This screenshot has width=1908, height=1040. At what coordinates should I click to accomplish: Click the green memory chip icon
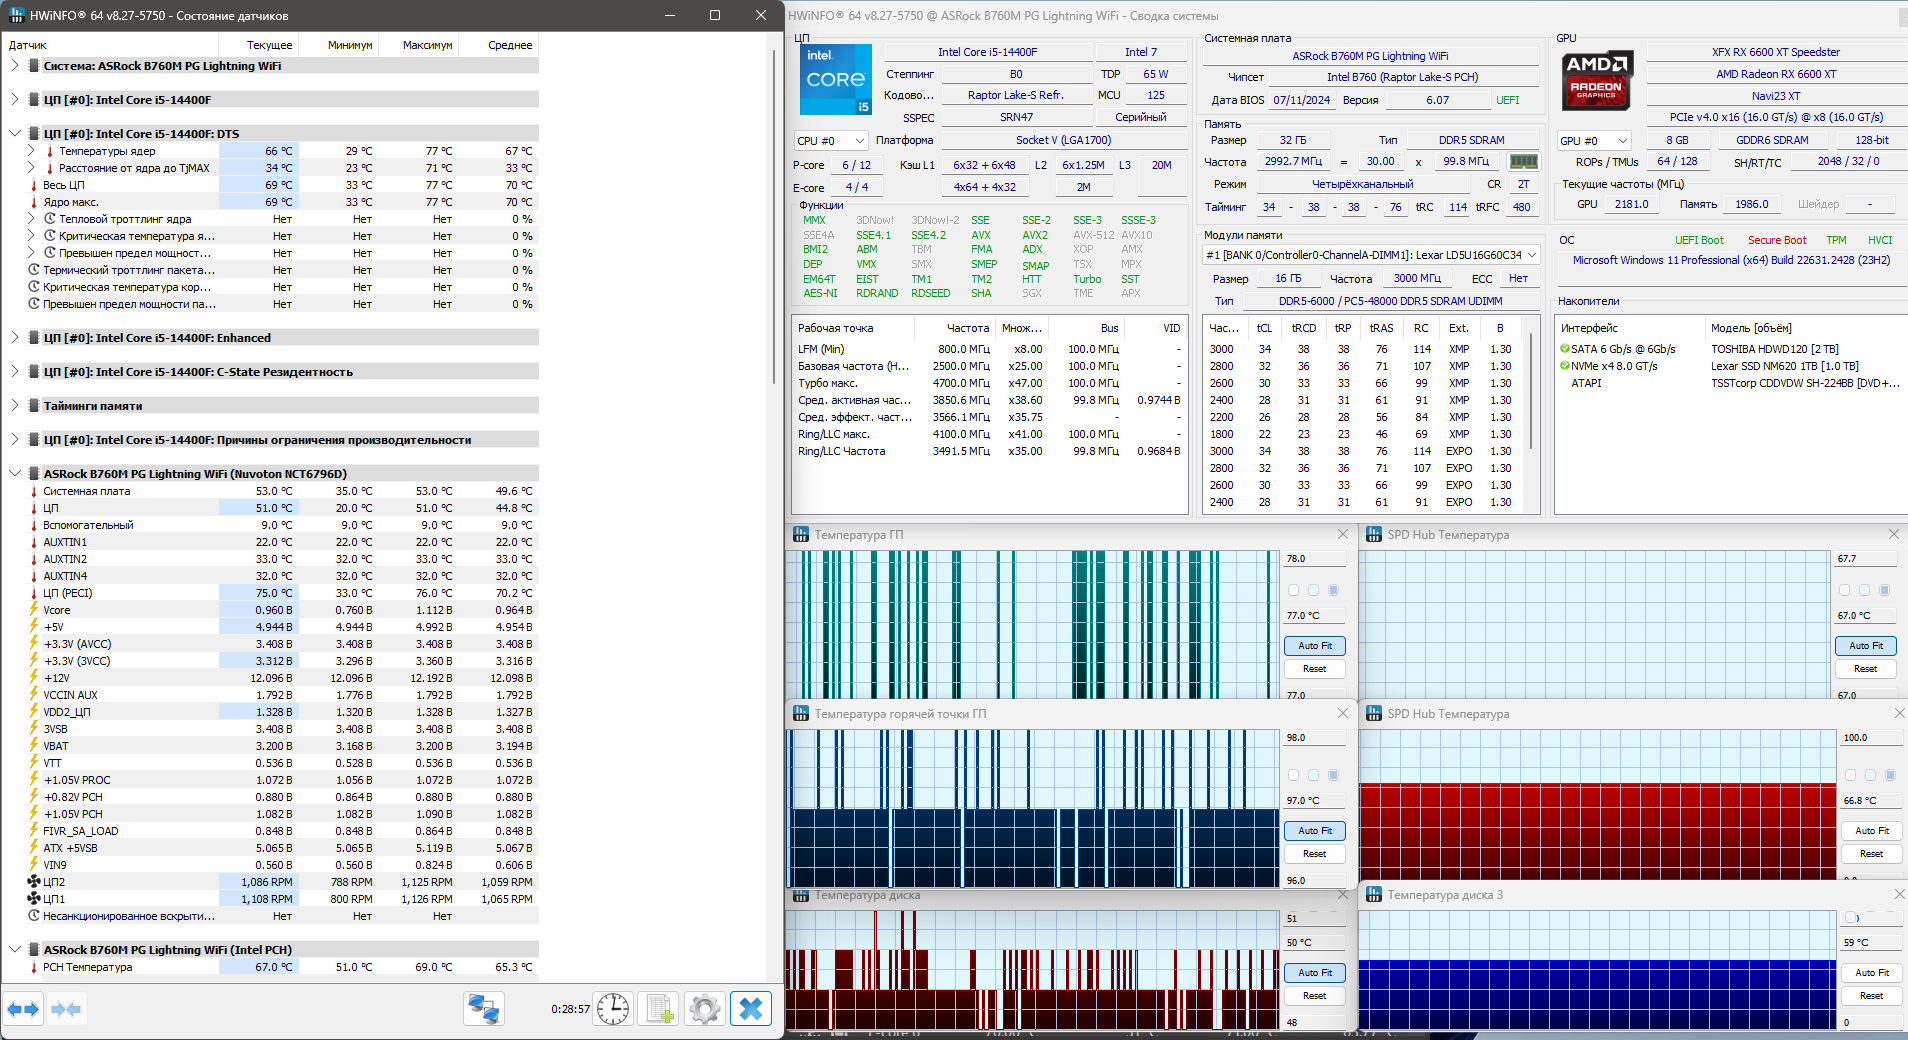(1523, 161)
